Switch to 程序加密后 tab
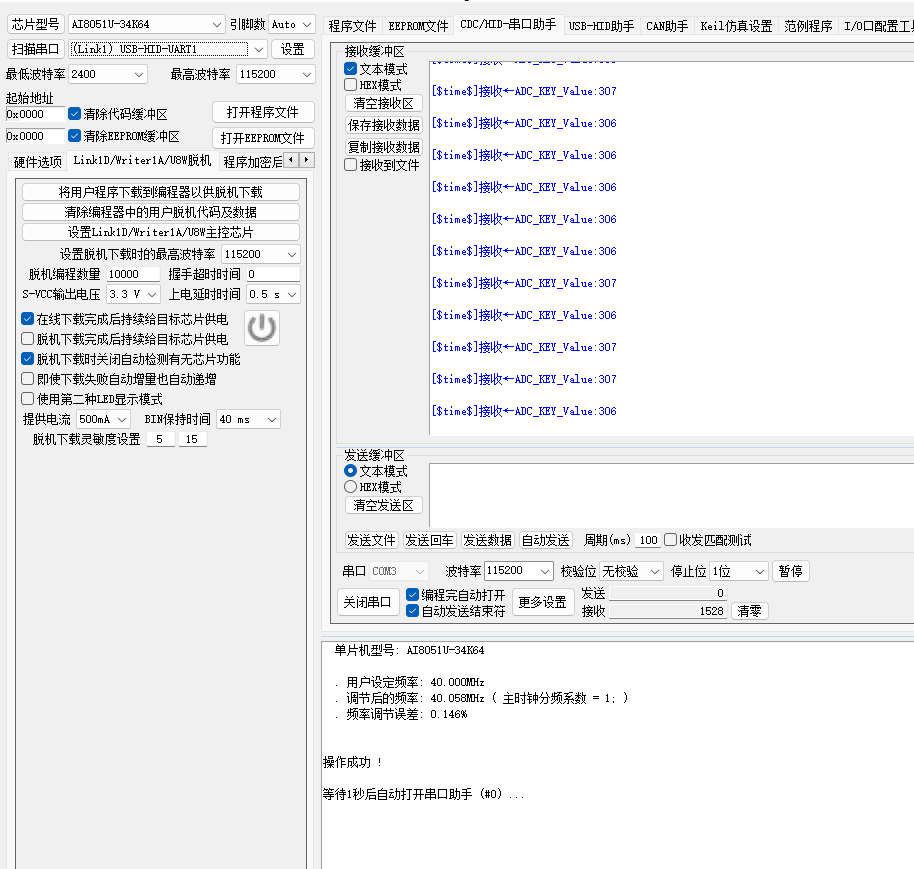 (x=253, y=161)
